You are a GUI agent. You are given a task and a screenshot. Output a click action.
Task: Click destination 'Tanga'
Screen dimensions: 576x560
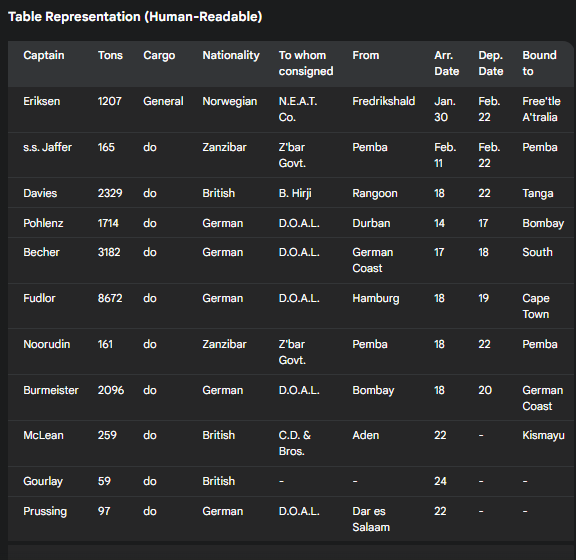[538, 193]
